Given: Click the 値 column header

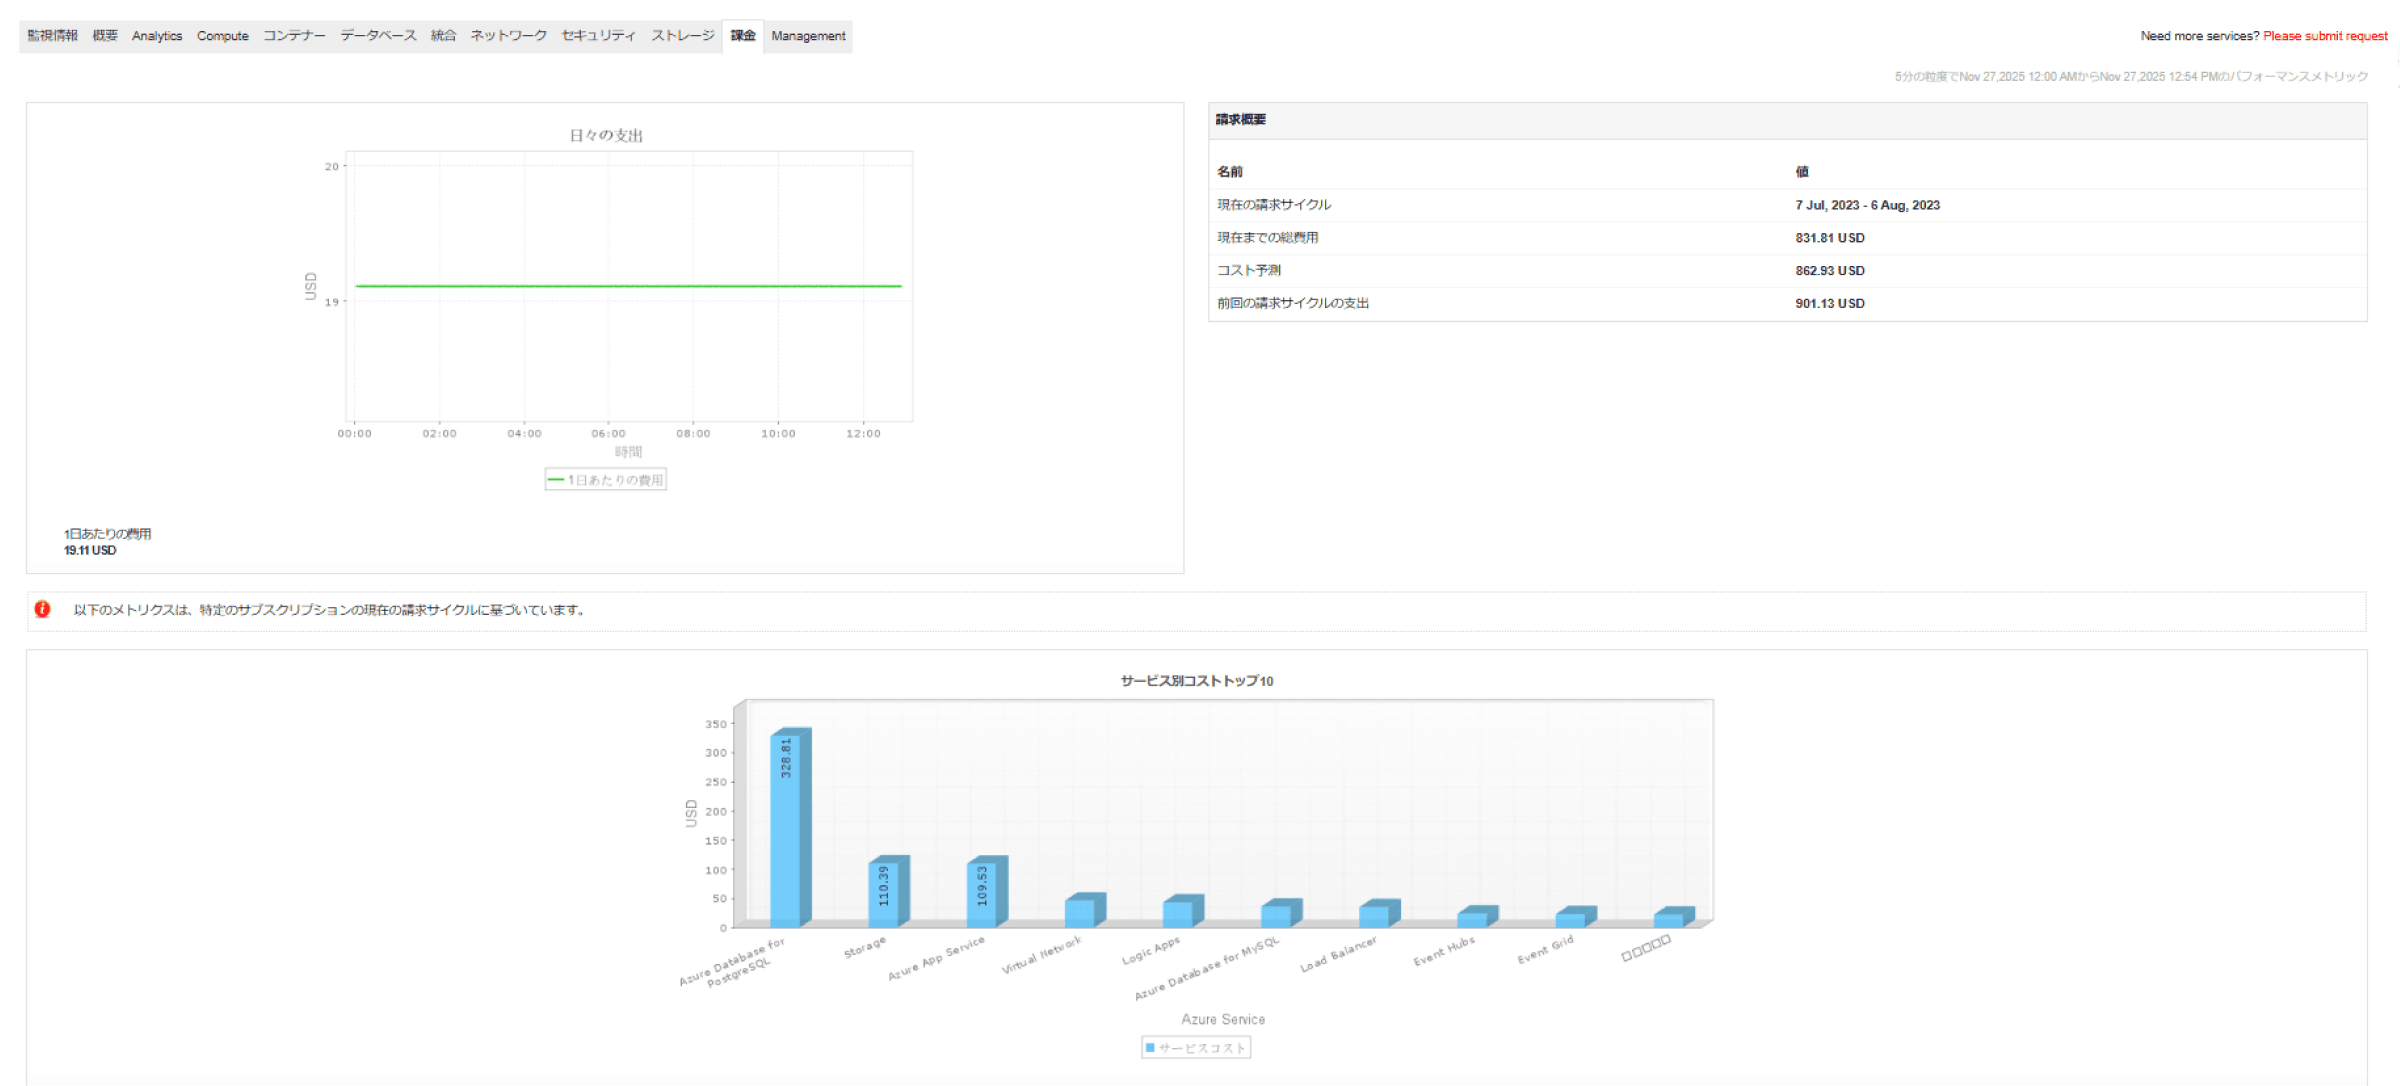Looking at the screenshot, I should [x=1801, y=172].
